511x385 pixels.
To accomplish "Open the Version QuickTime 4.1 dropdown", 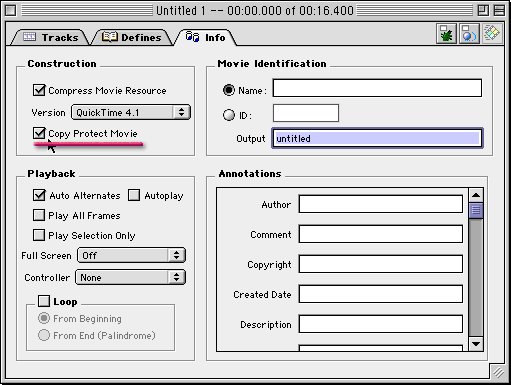I will click(131, 112).
